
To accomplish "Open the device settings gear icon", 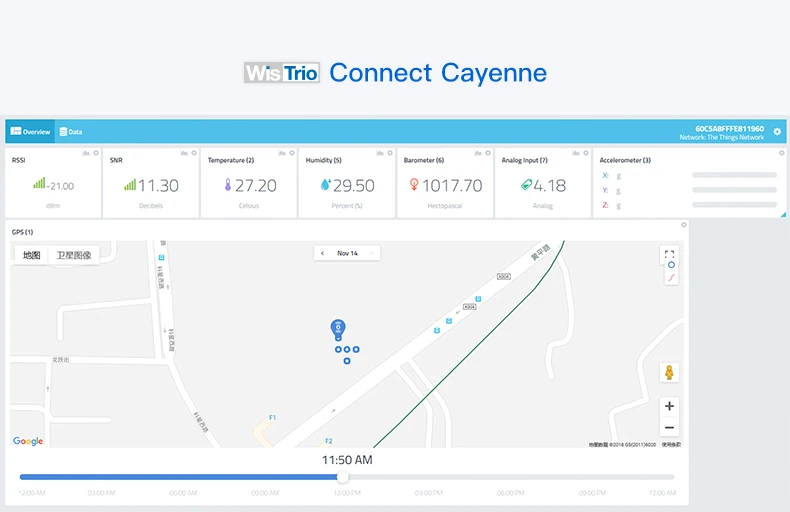I will pyautogui.click(x=777, y=132).
